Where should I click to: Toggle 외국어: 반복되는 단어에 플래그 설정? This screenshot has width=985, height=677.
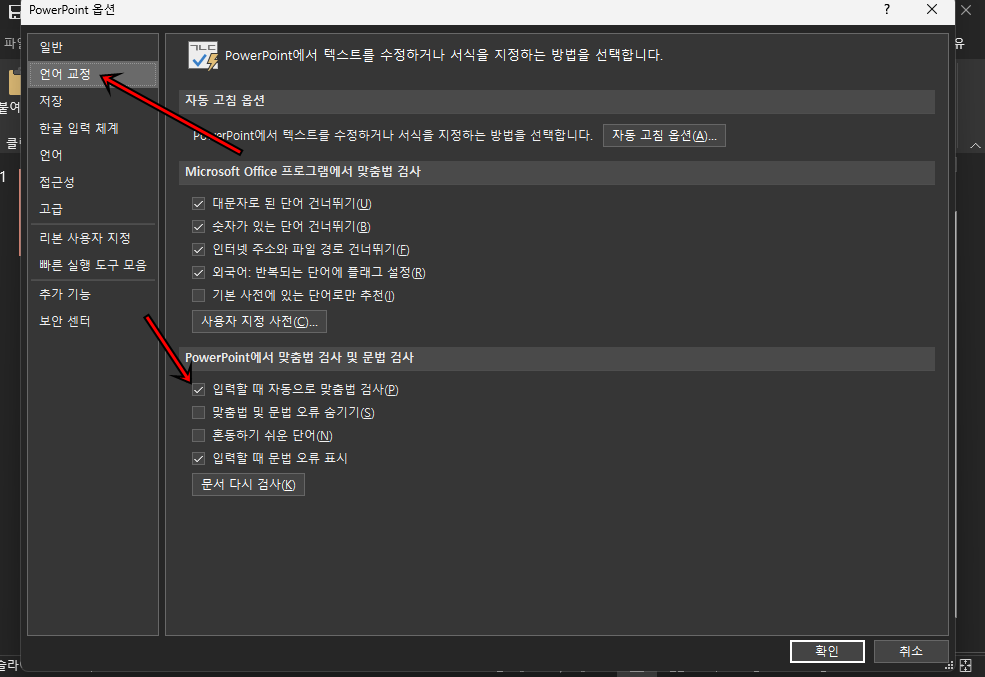(199, 273)
